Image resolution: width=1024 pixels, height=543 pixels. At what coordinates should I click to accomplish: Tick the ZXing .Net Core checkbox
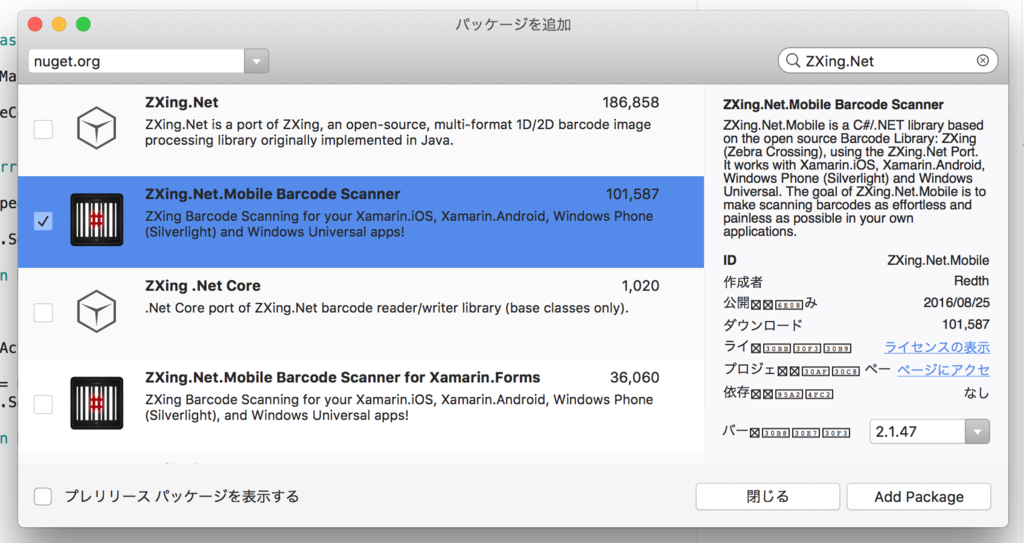coord(43,312)
